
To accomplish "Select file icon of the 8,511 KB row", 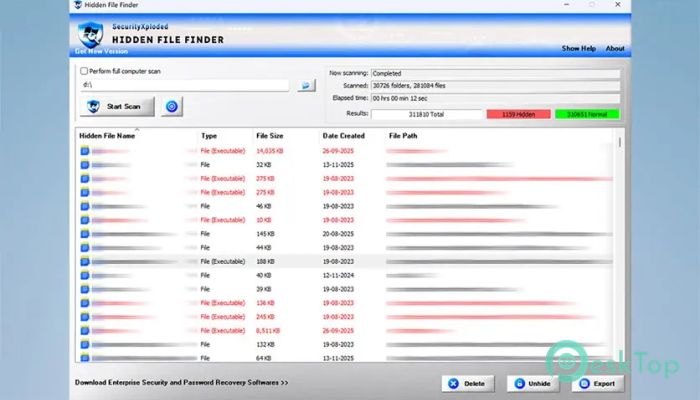I will [x=85, y=331].
